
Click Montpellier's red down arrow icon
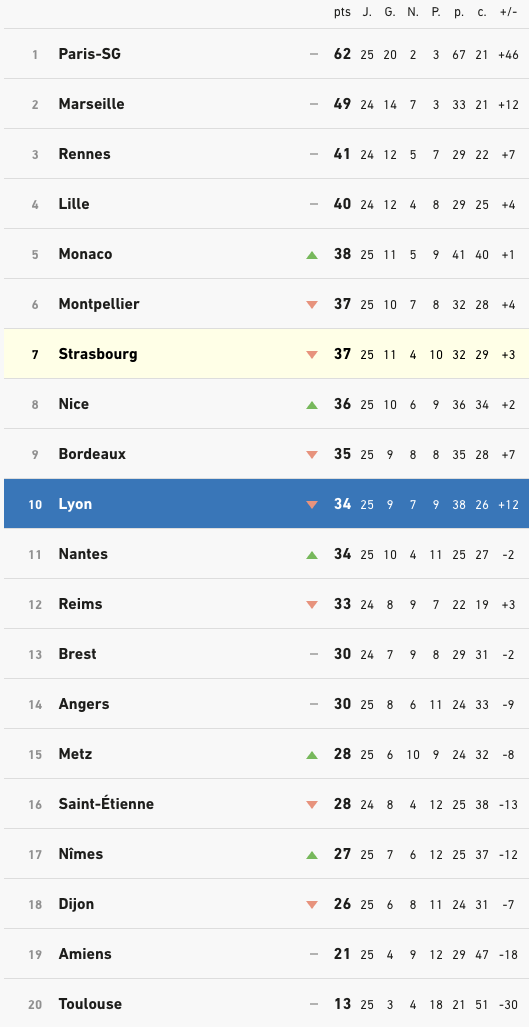tap(312, 305)
